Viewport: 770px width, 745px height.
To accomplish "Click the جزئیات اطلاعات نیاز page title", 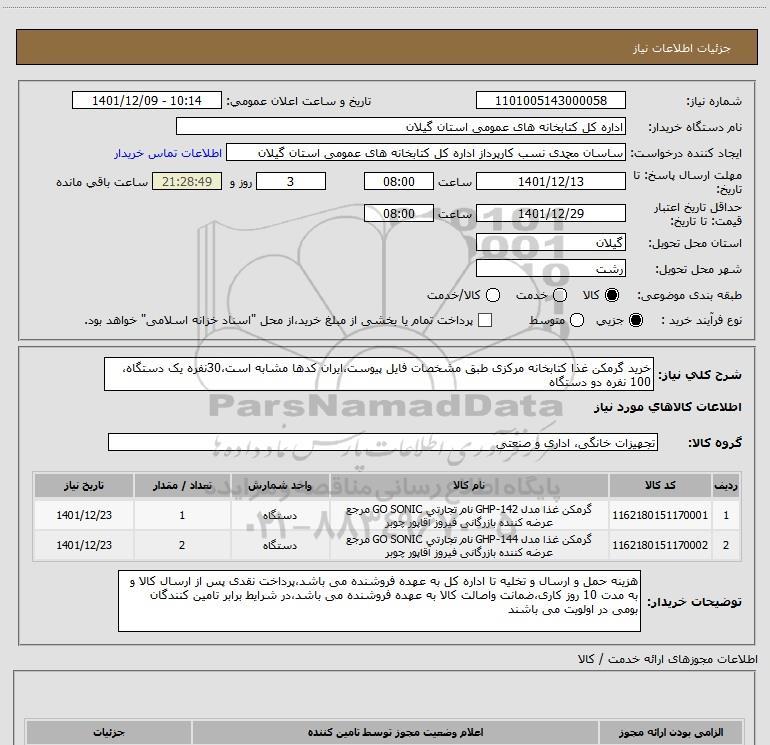I will (681, 48).
